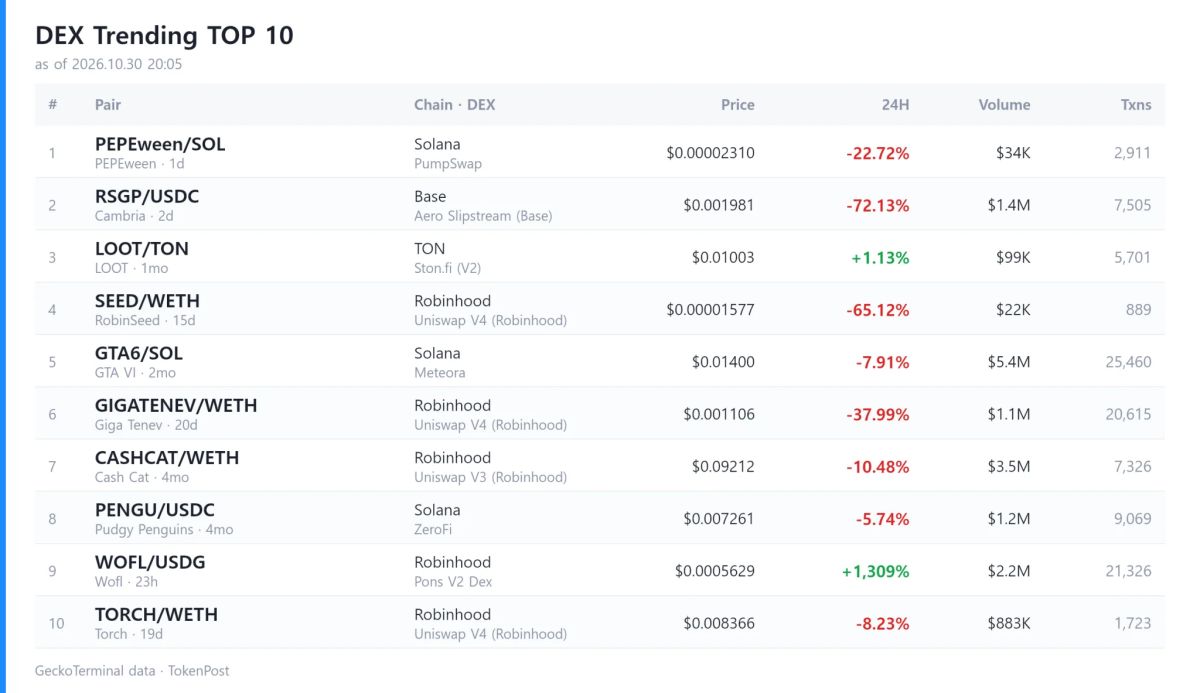Click the $99K volume cell

(1013, 258)
